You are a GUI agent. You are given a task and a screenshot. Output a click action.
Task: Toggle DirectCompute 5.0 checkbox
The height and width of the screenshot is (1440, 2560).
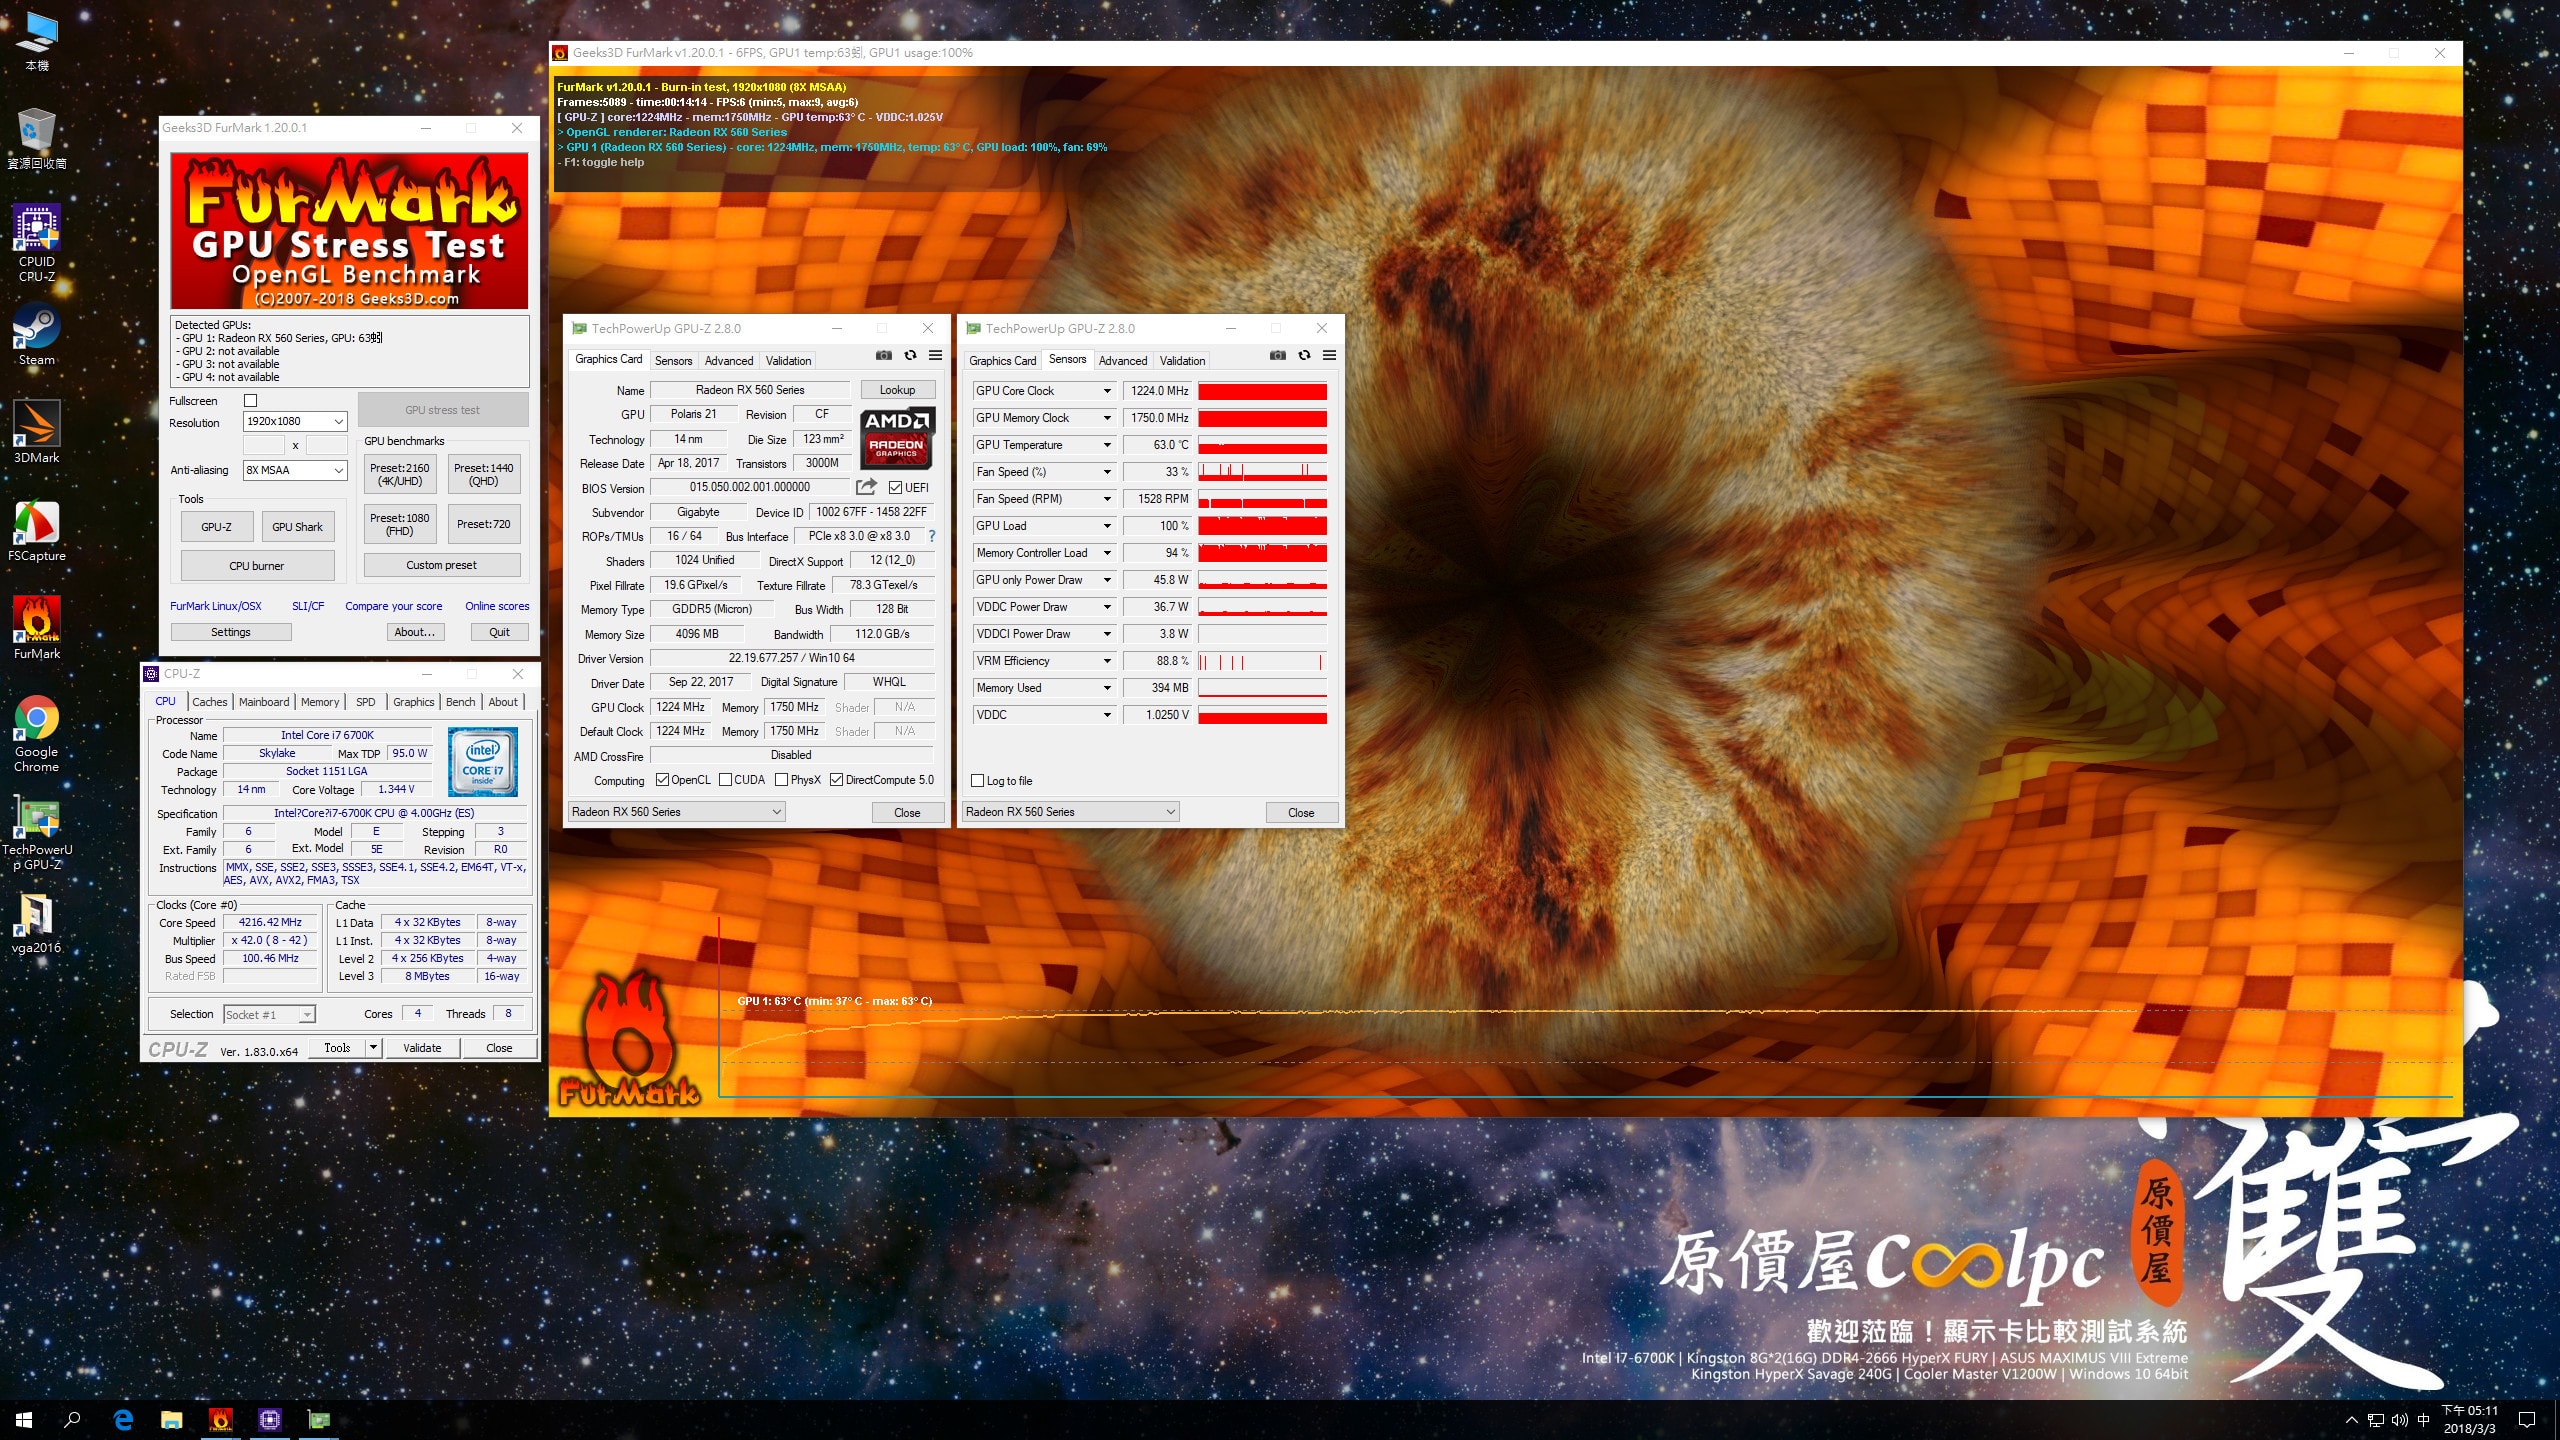(836, 780)
